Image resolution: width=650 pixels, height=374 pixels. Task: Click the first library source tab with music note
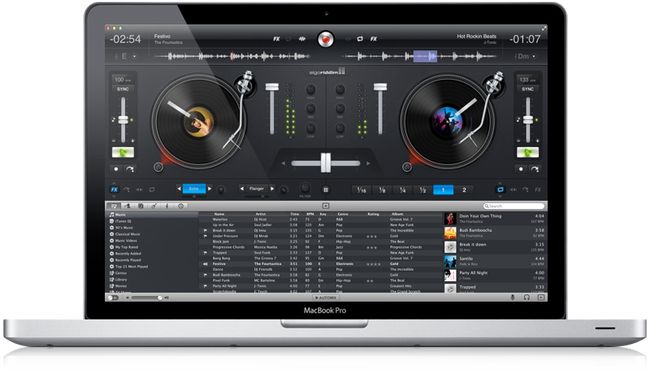[x=114, y=206]
